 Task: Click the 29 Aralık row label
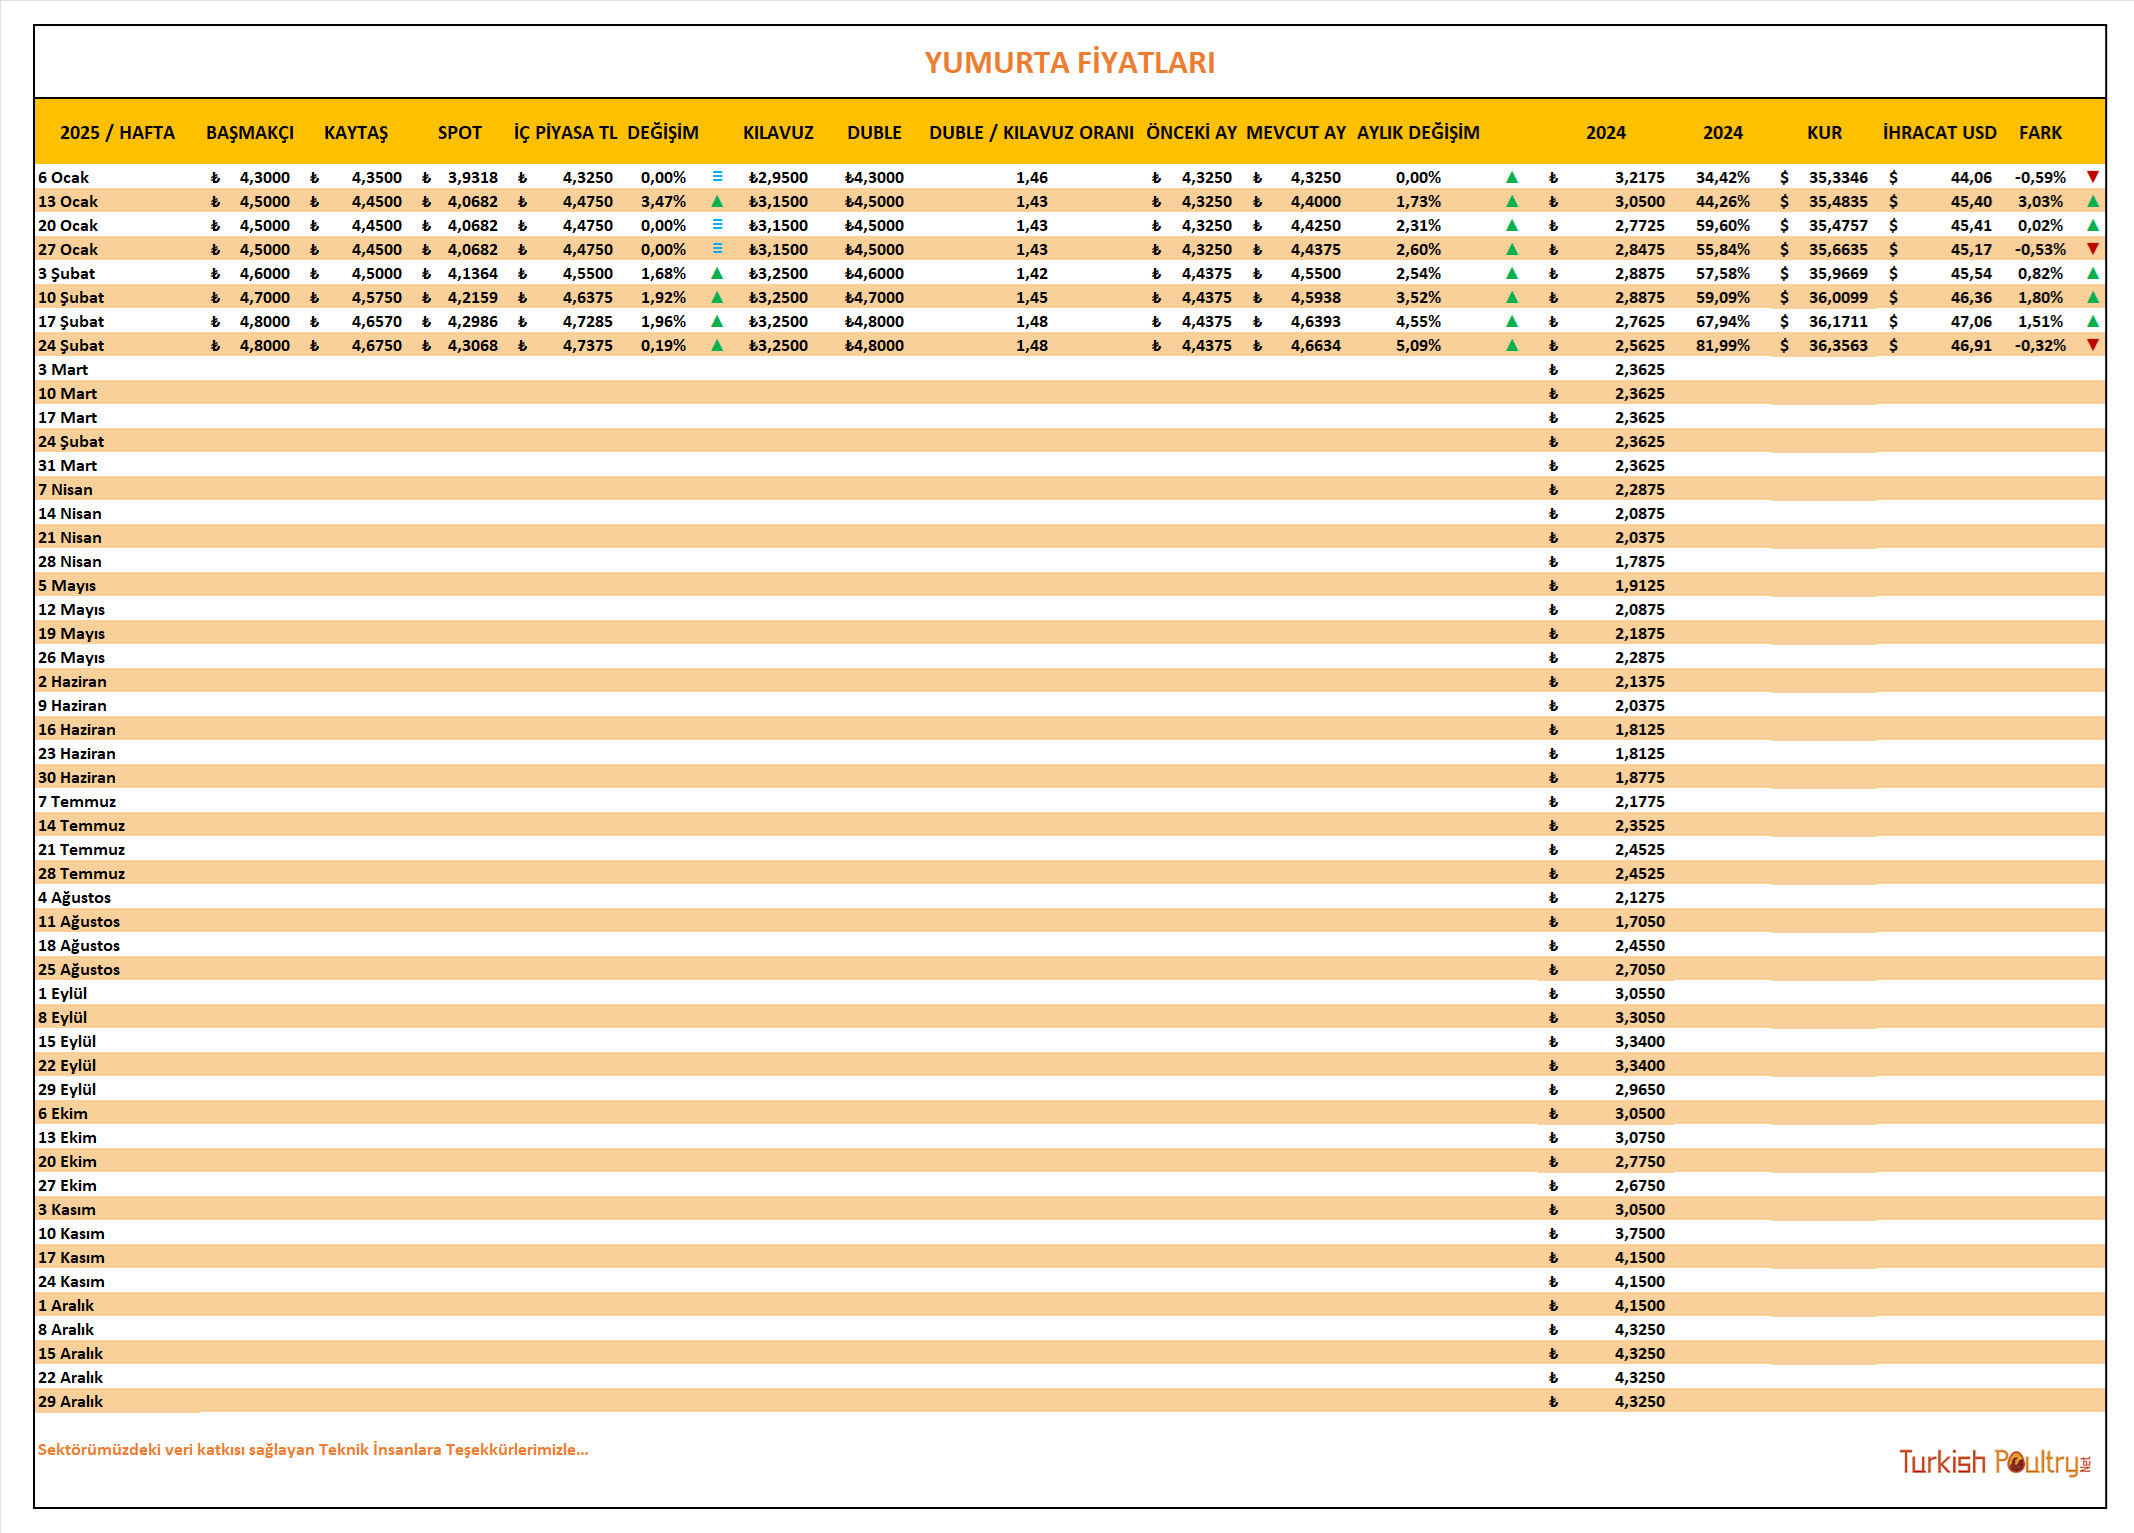coord(70,1401)
